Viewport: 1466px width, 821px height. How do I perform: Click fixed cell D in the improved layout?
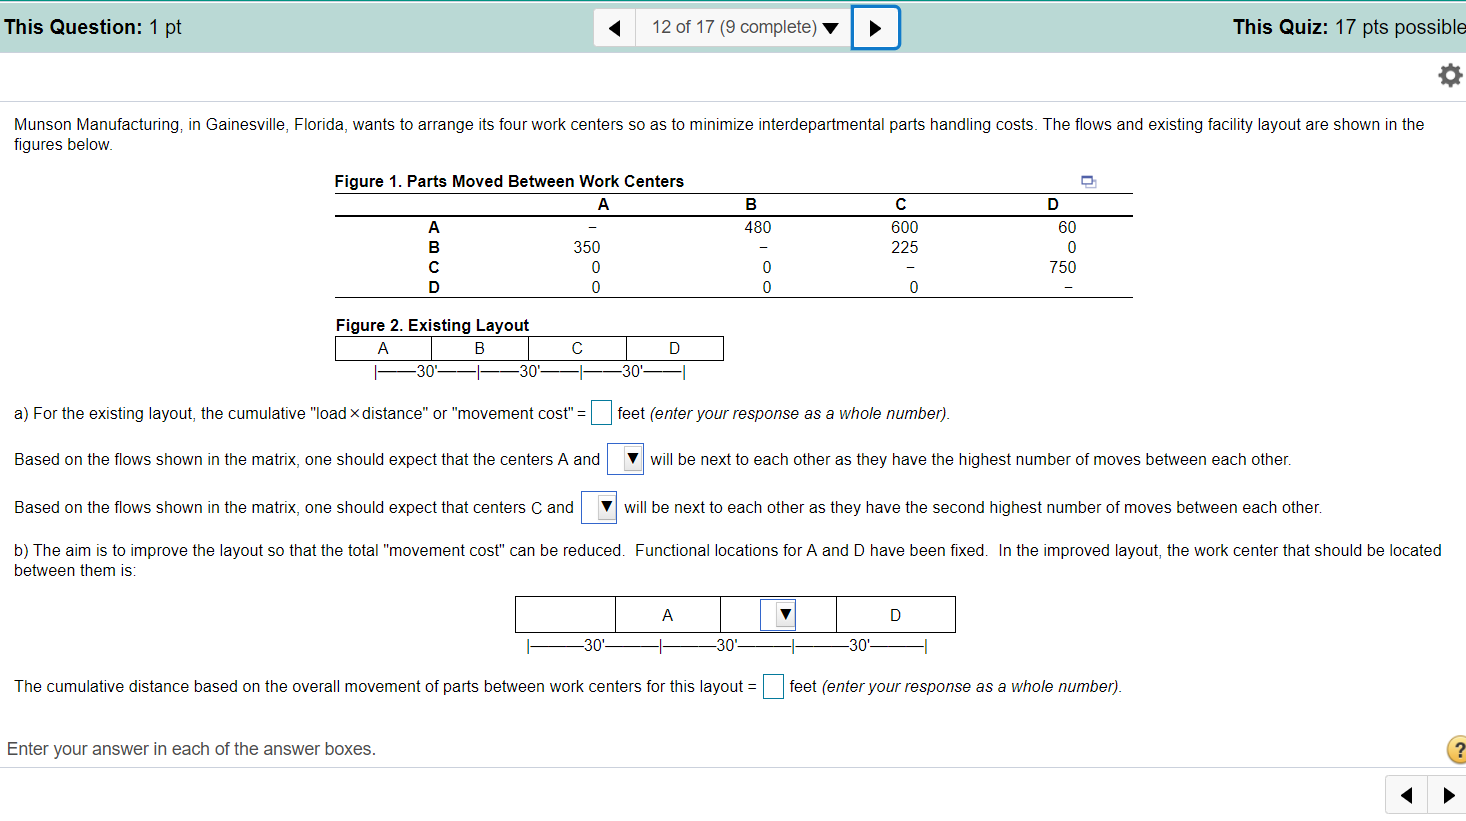[896, 615]
